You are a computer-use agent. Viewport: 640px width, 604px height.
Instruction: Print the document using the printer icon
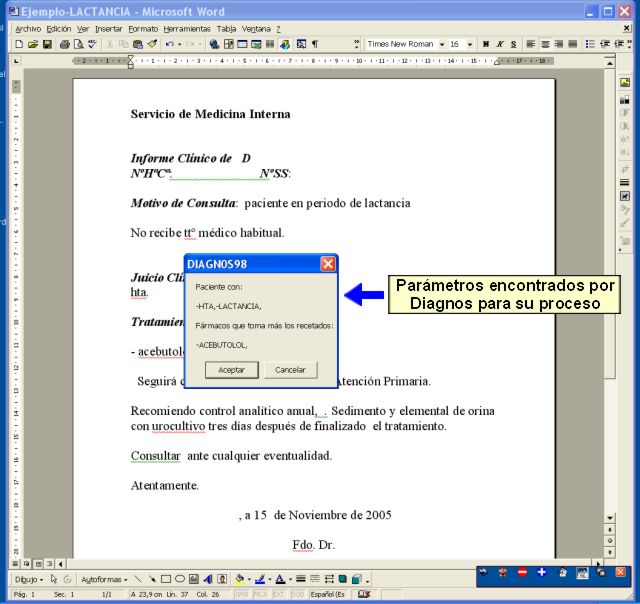tap(64, 44)
